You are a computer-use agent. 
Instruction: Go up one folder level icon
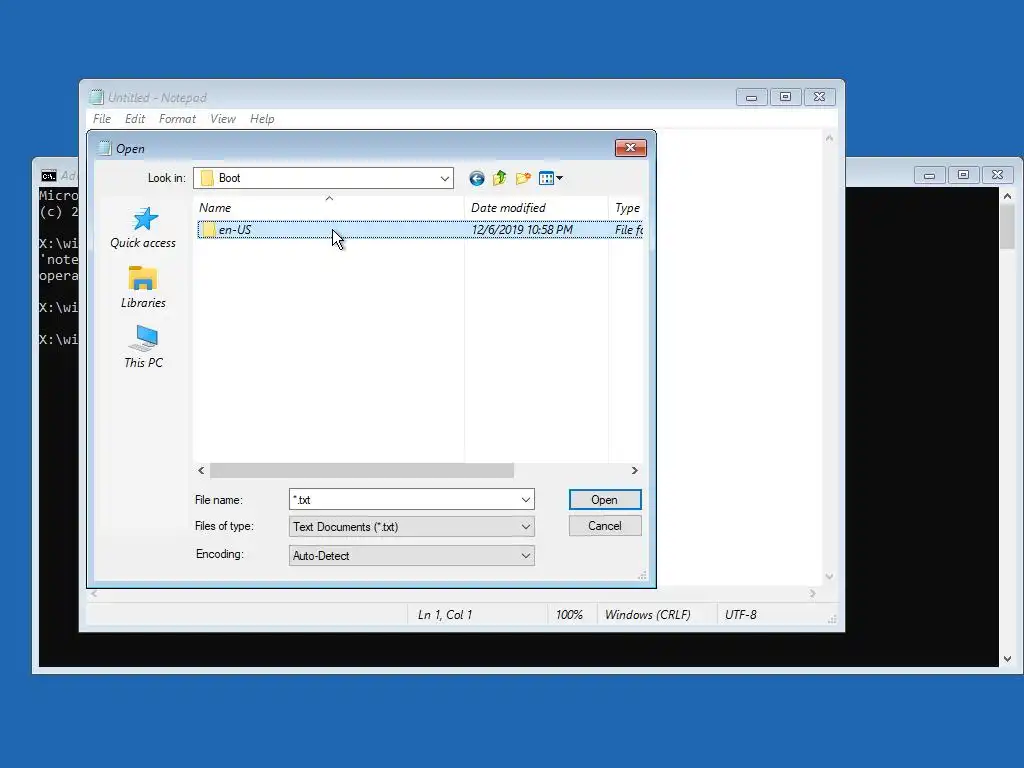[500, 178]
